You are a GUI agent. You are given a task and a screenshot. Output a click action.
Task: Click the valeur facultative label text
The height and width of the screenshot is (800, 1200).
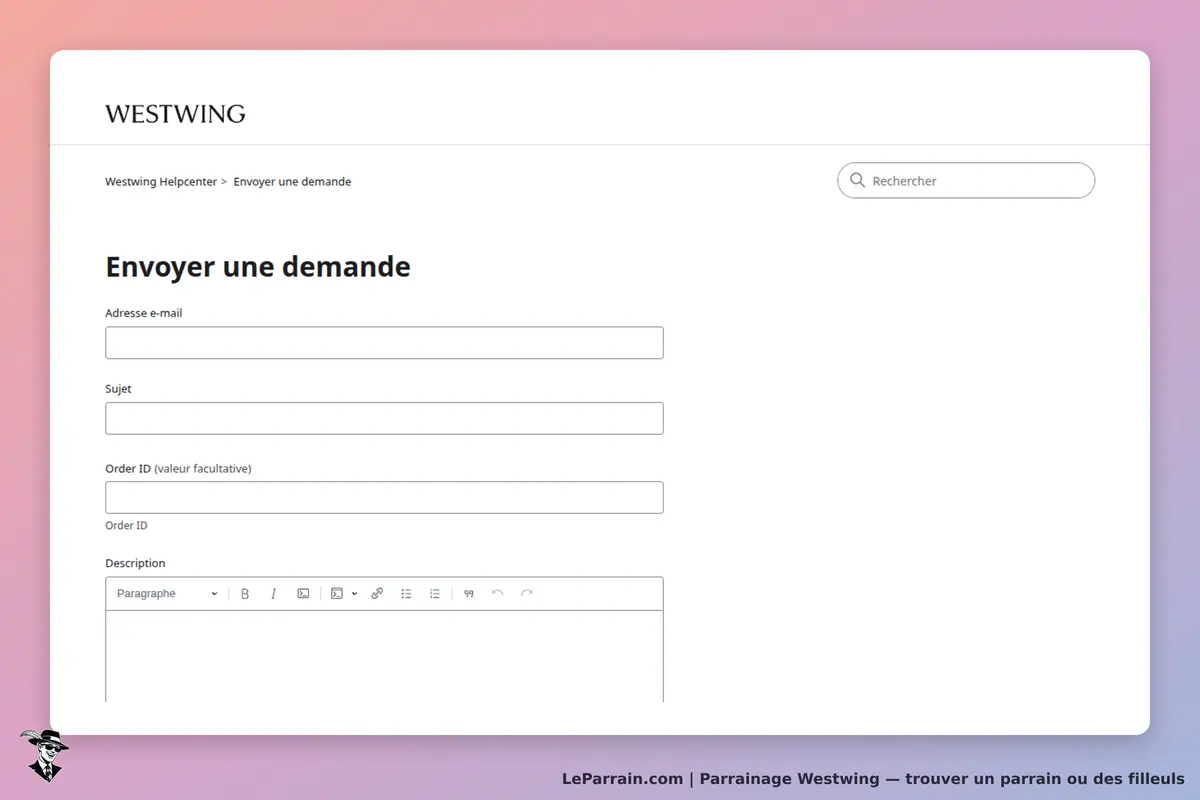pos(203,468)
